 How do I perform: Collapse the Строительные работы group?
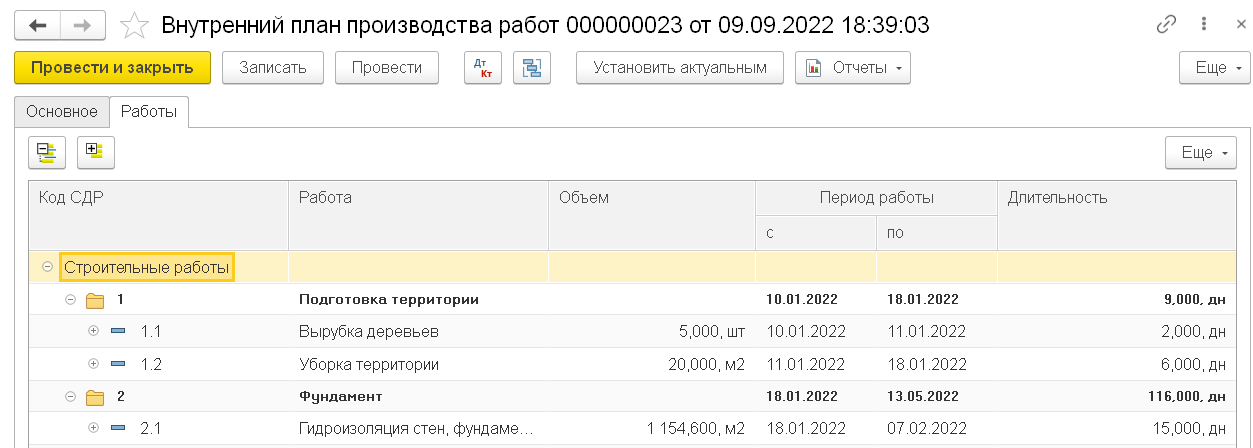click(46, 268)
